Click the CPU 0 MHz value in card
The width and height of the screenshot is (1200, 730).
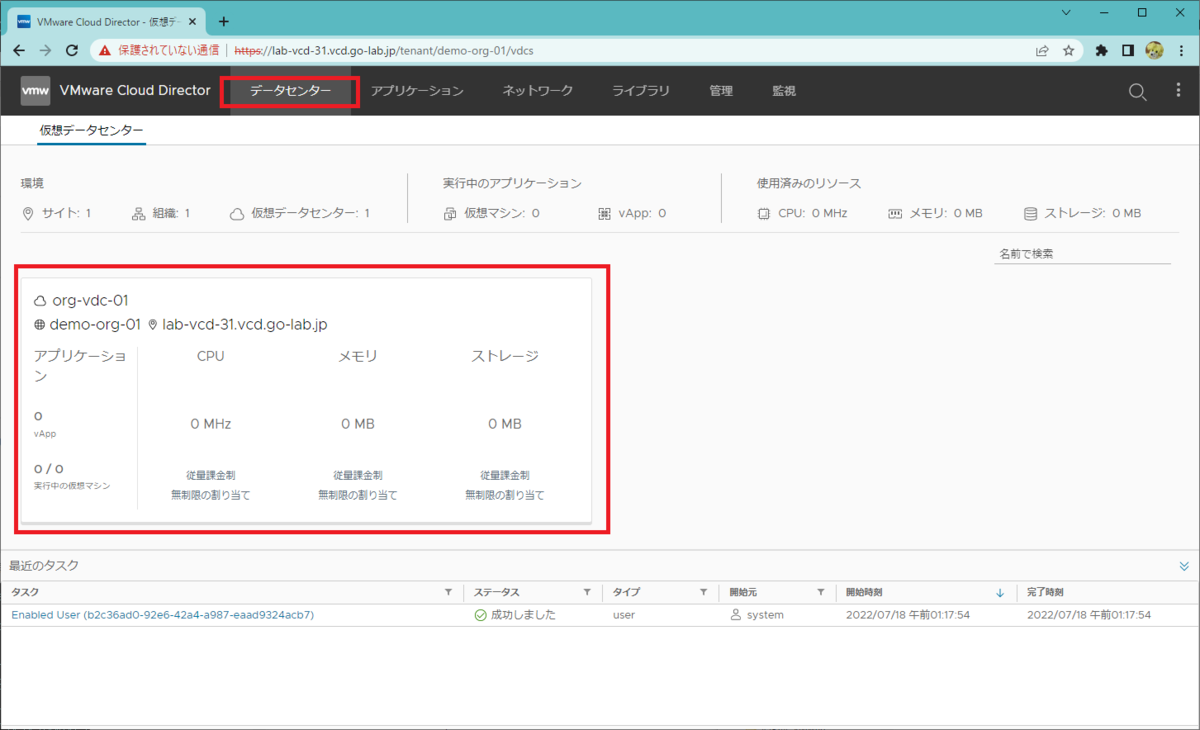[211, 424]
